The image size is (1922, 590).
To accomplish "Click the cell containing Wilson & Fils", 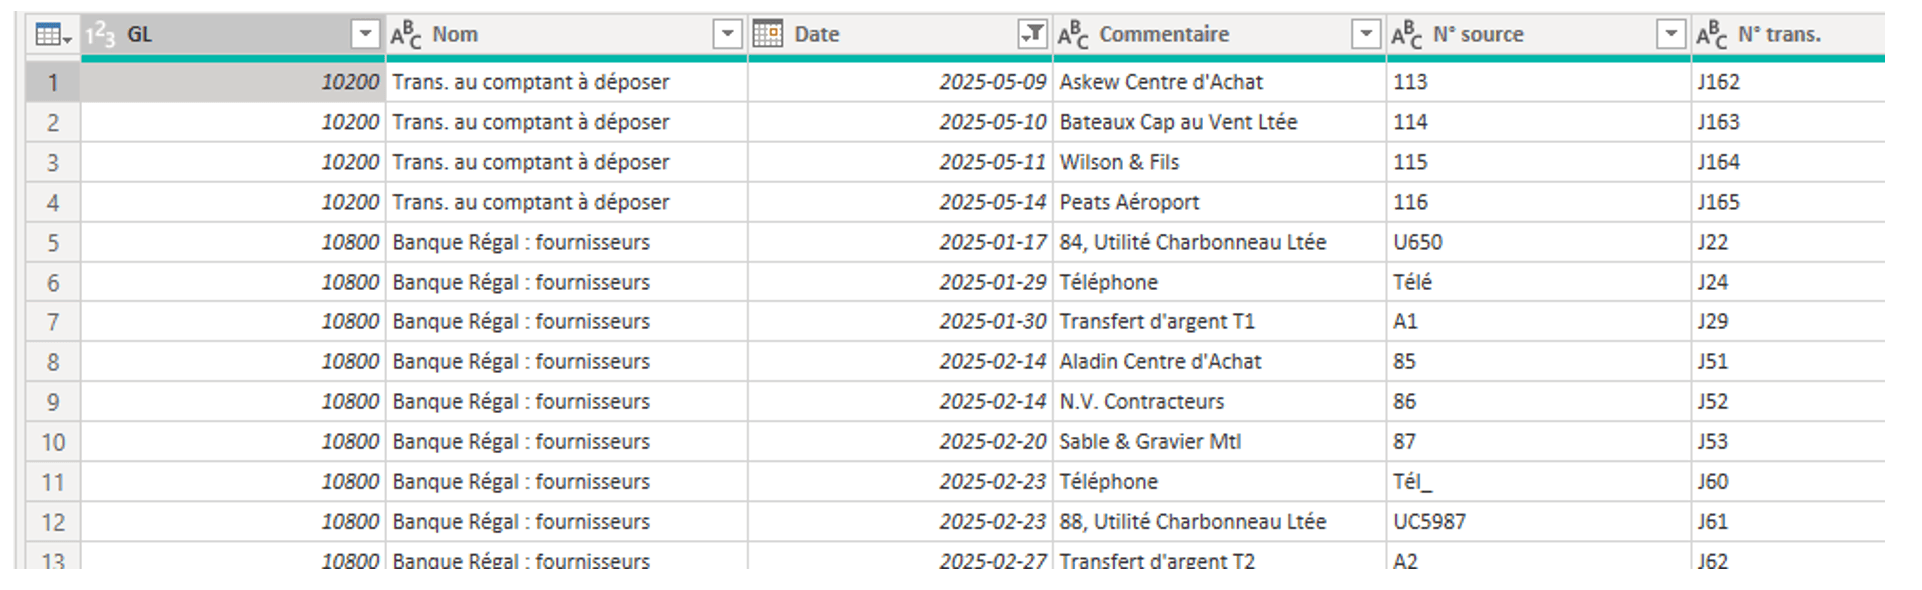I will [x=1119, y=162].
